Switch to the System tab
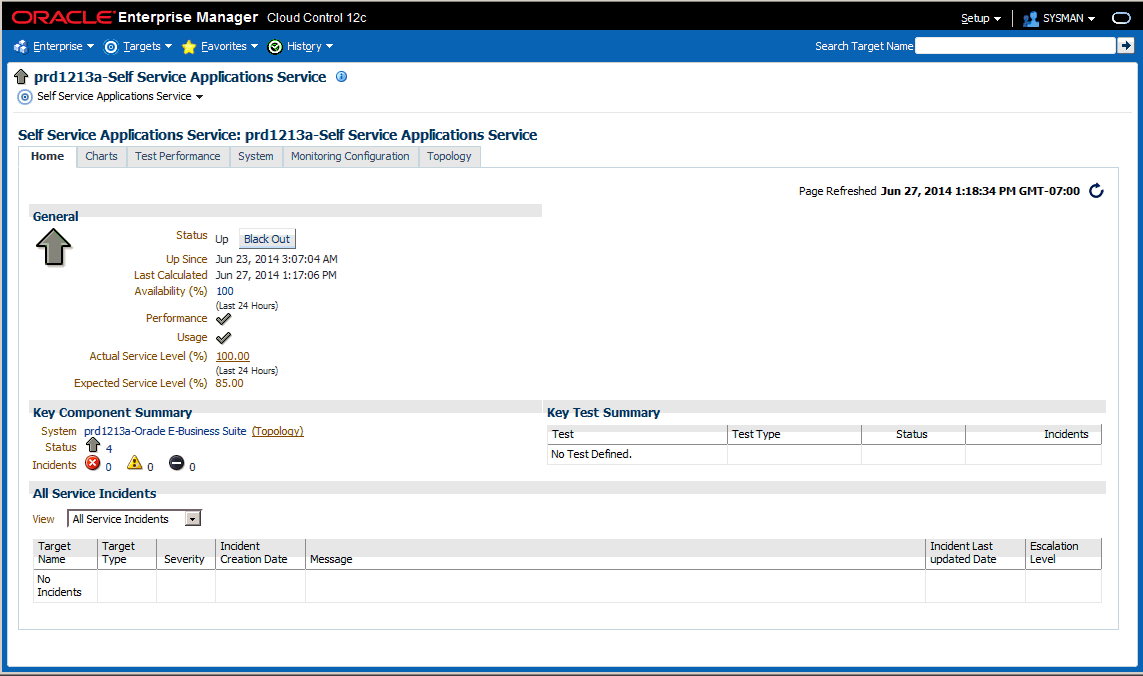This screenshot has height=676, width=1143. tap(256, 156)
